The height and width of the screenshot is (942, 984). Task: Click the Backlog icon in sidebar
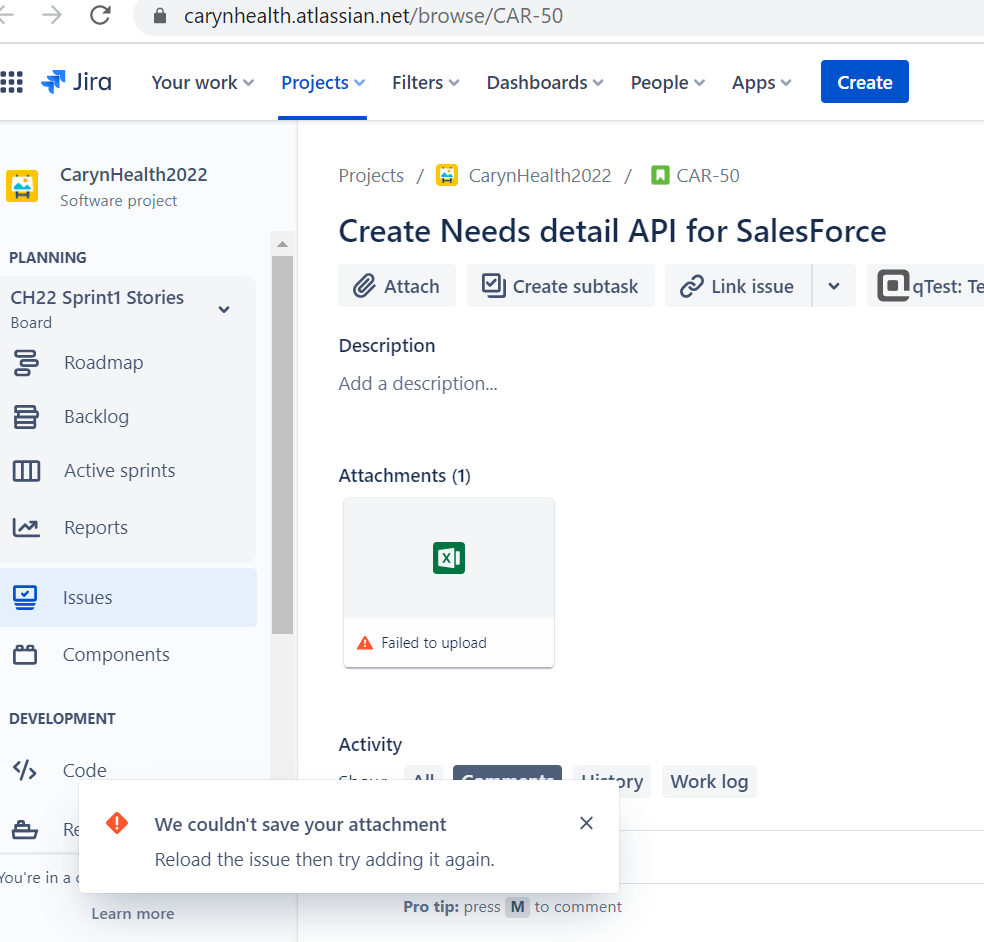point(26,417)
